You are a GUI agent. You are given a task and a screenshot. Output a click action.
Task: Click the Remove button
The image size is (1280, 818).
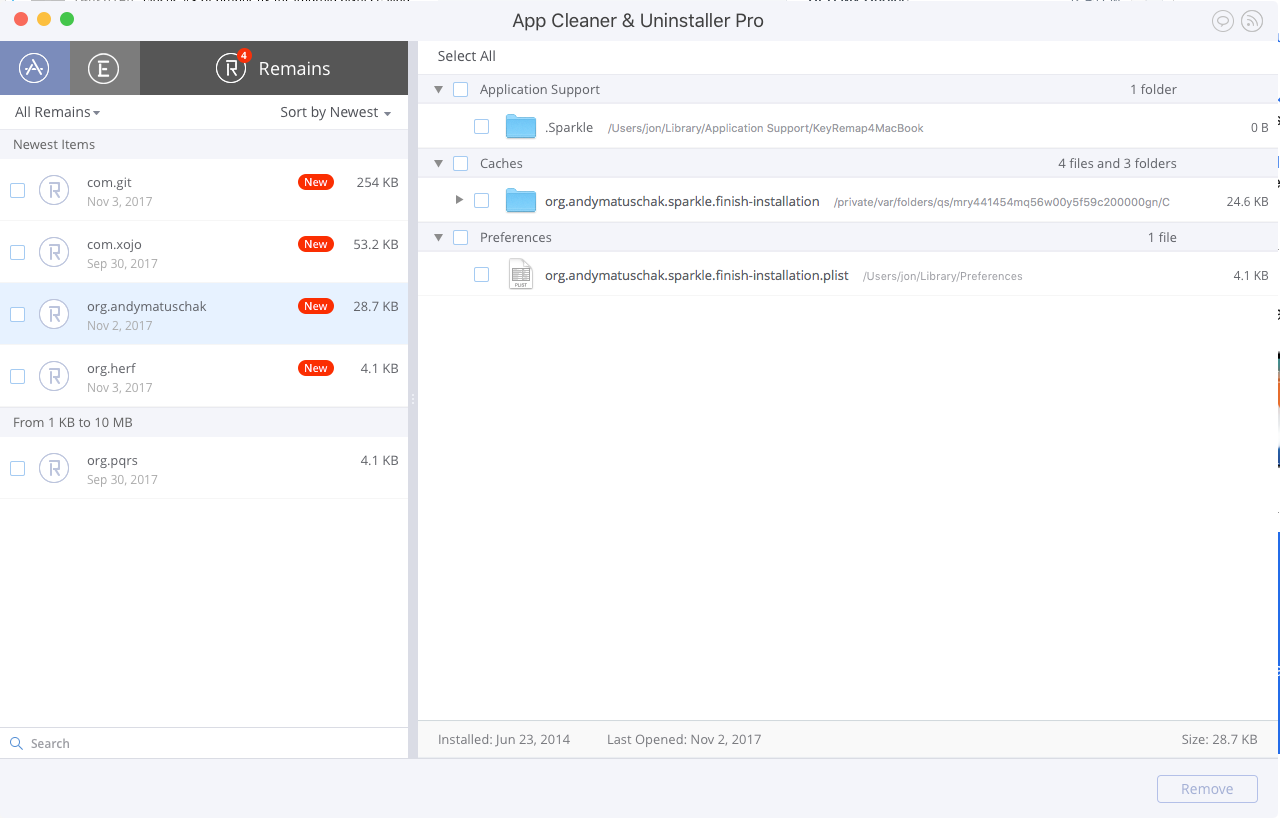(1207, 789)
